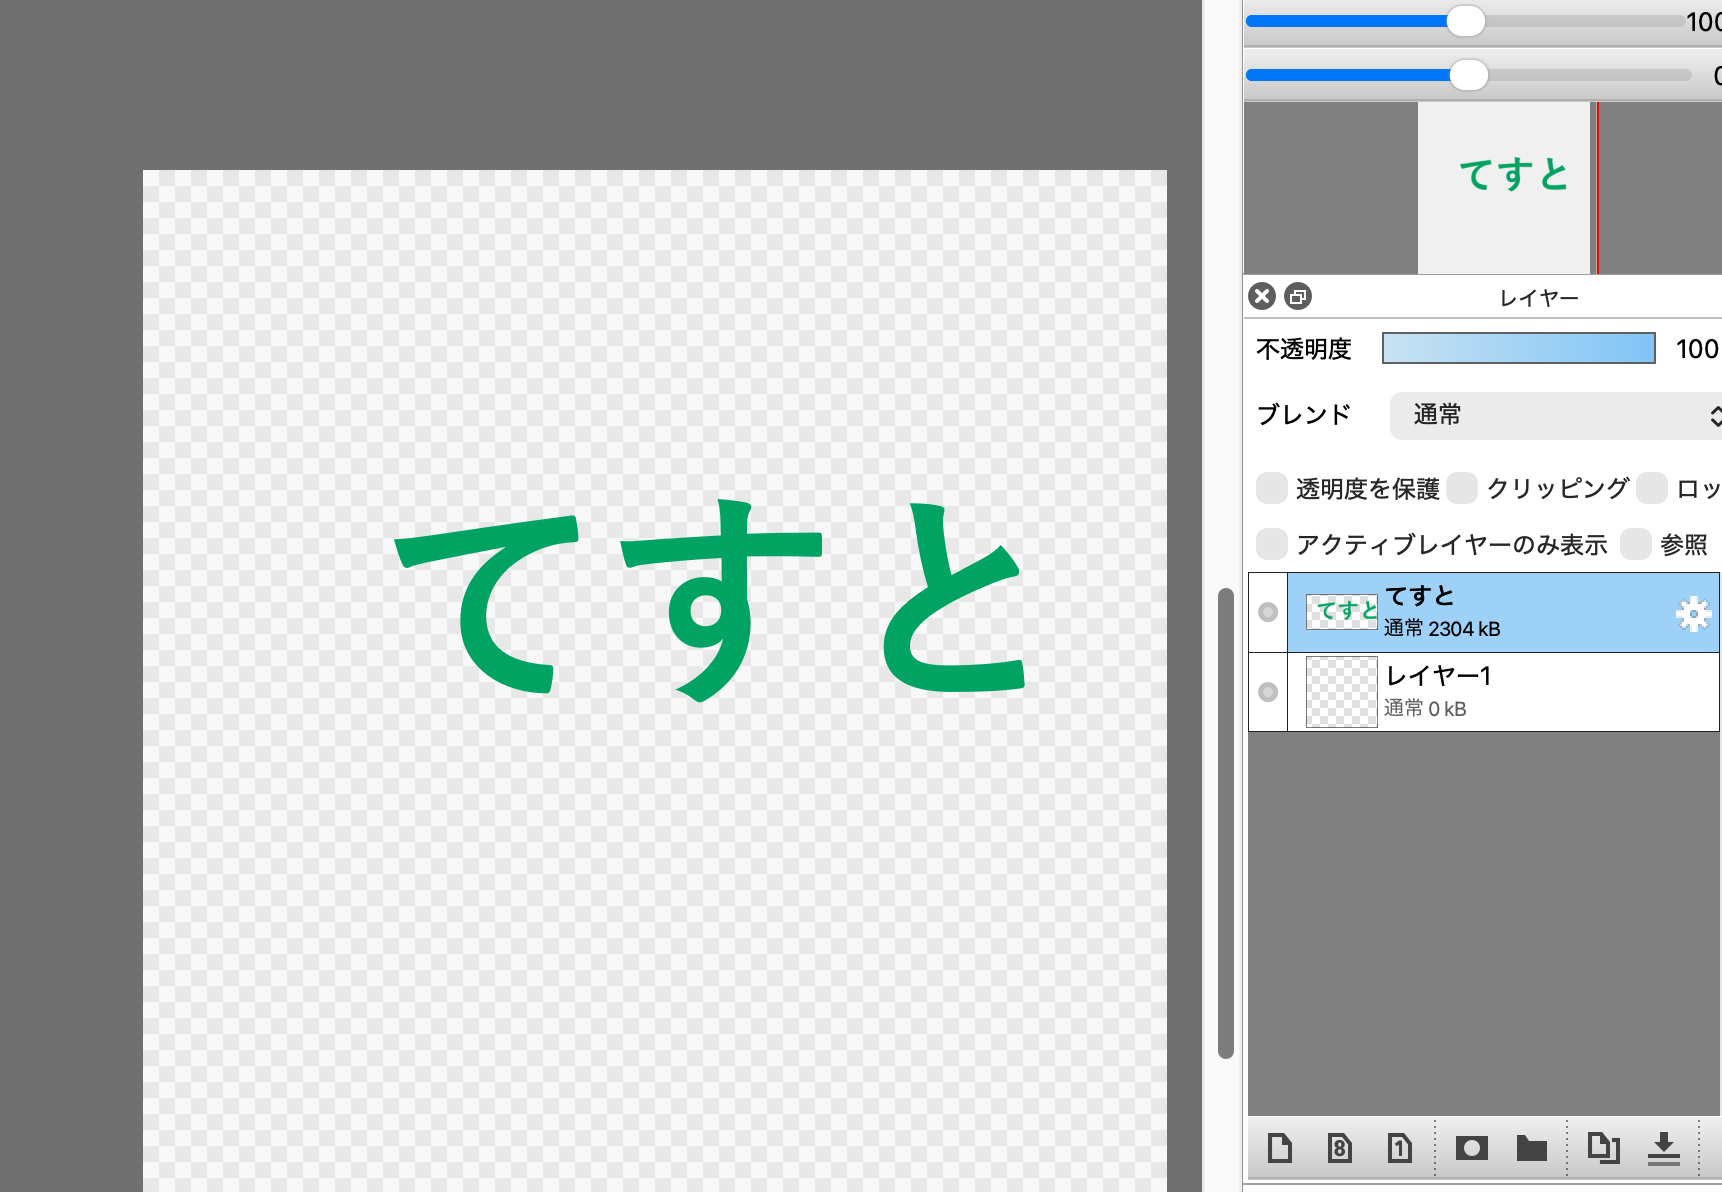This screenshot has width=1722, height=1192.
Task: Create a new layer with the blank page icon
Action: pos(1281,1148)
